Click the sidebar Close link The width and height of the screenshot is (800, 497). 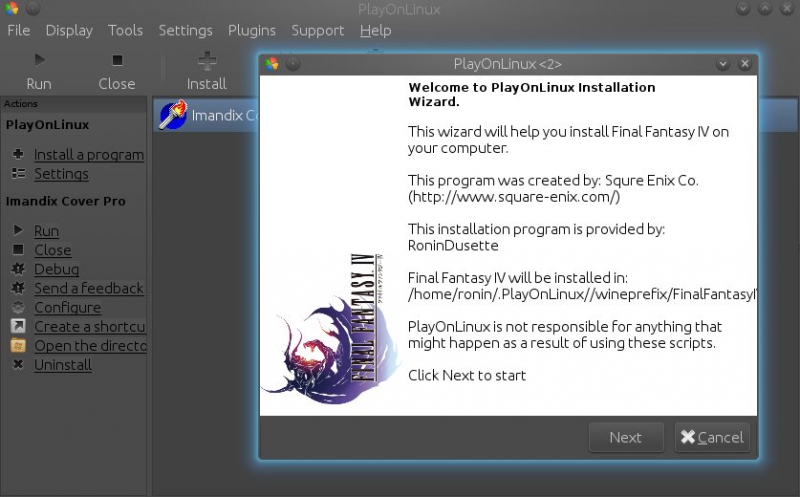click(53, 250)
